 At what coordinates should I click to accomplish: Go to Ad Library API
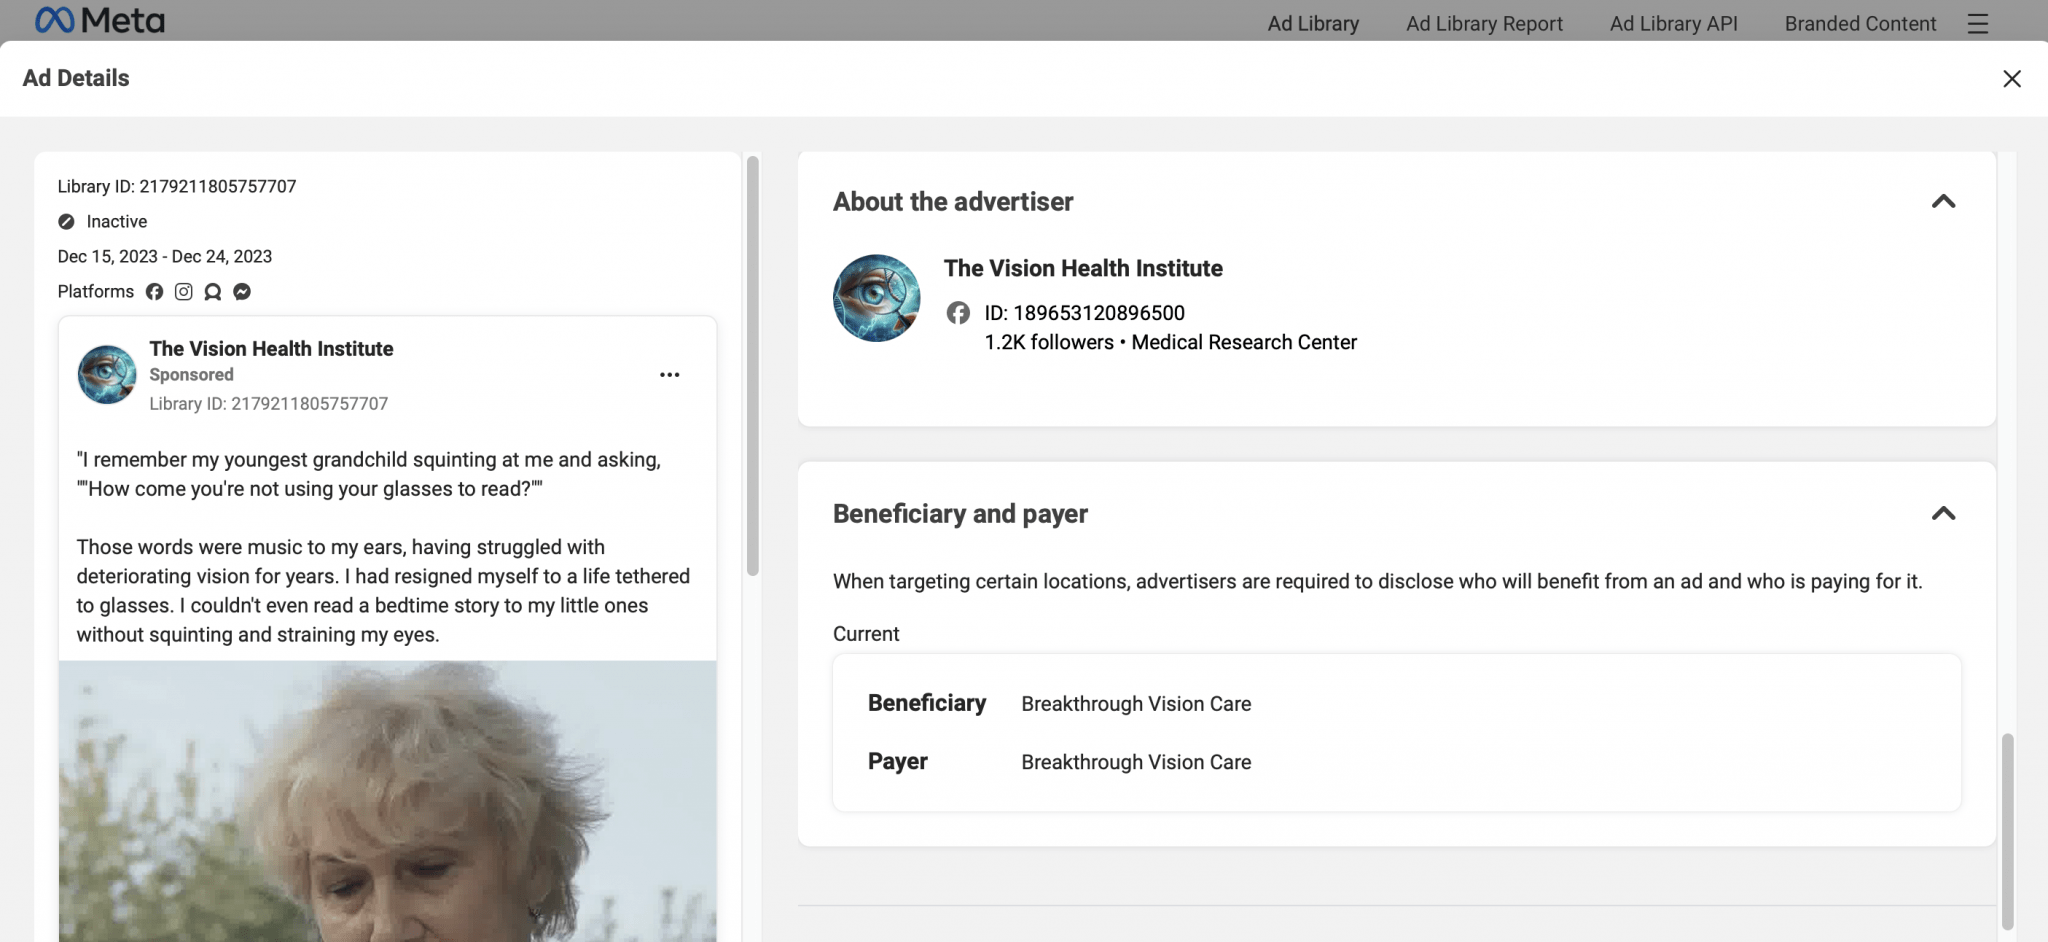[x=1673, y=24]
